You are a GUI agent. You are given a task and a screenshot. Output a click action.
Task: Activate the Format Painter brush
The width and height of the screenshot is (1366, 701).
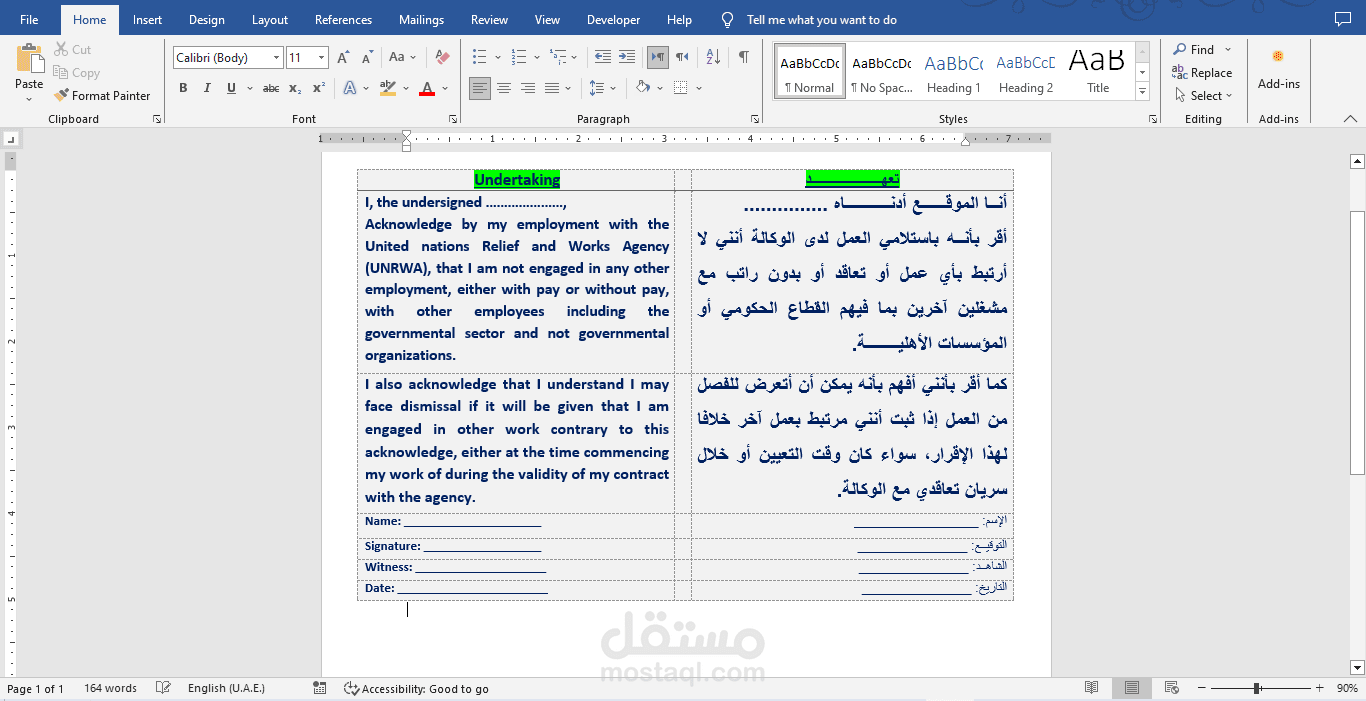pos(102,96)
